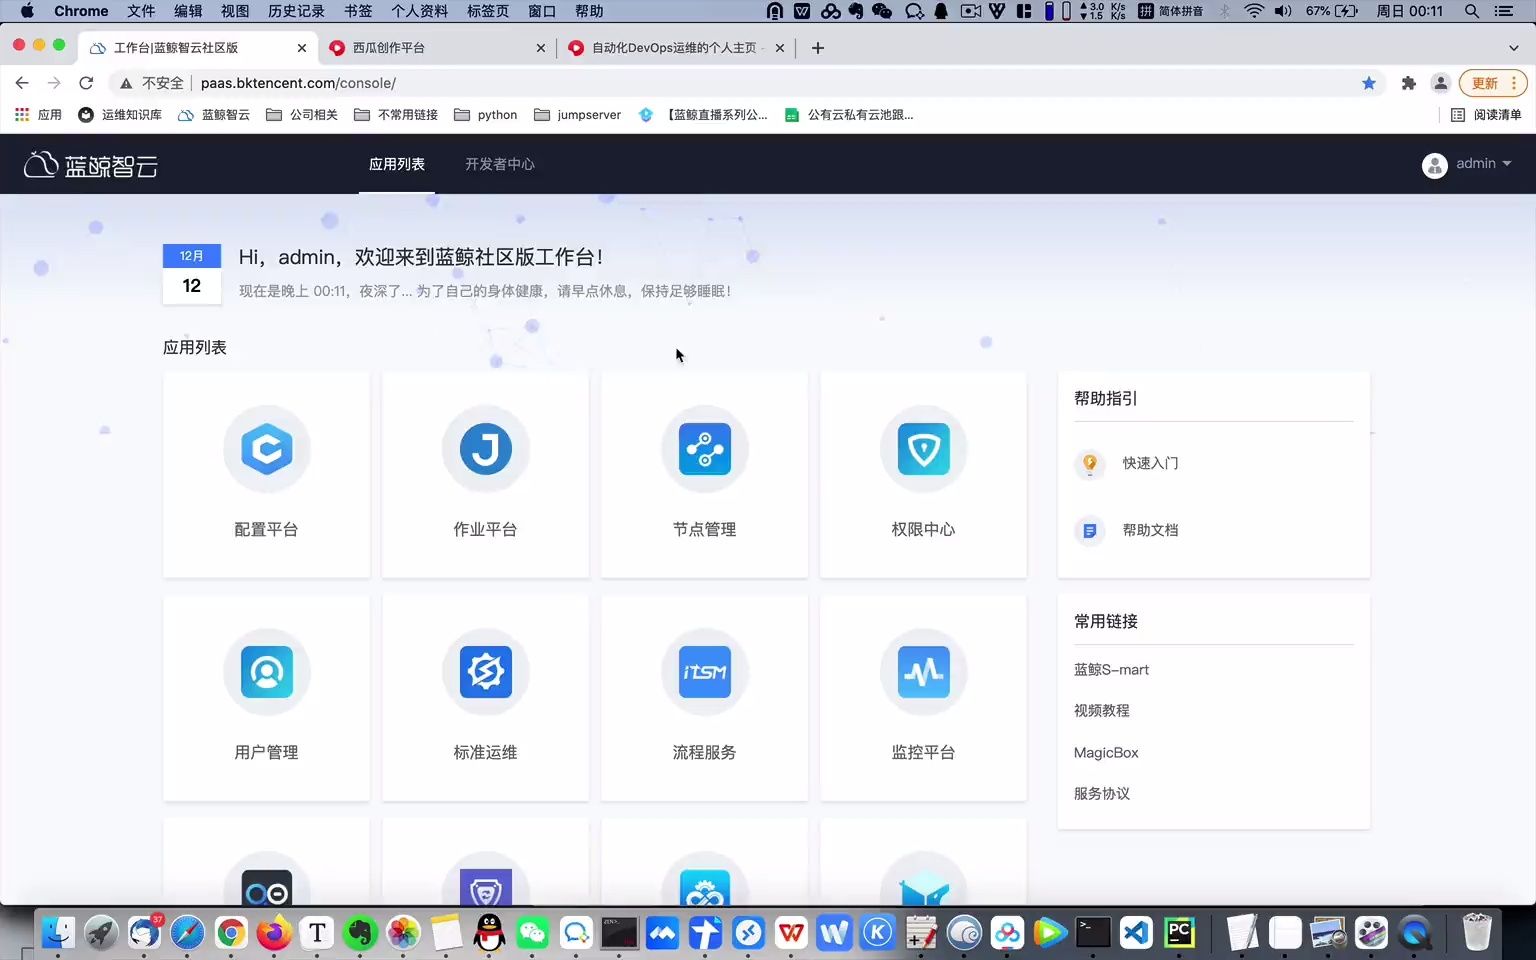Image resolution: width=1536 pixels, height=960 pixels.
Task: Open the 监控平台 app icon
Action: pos(923,672)
